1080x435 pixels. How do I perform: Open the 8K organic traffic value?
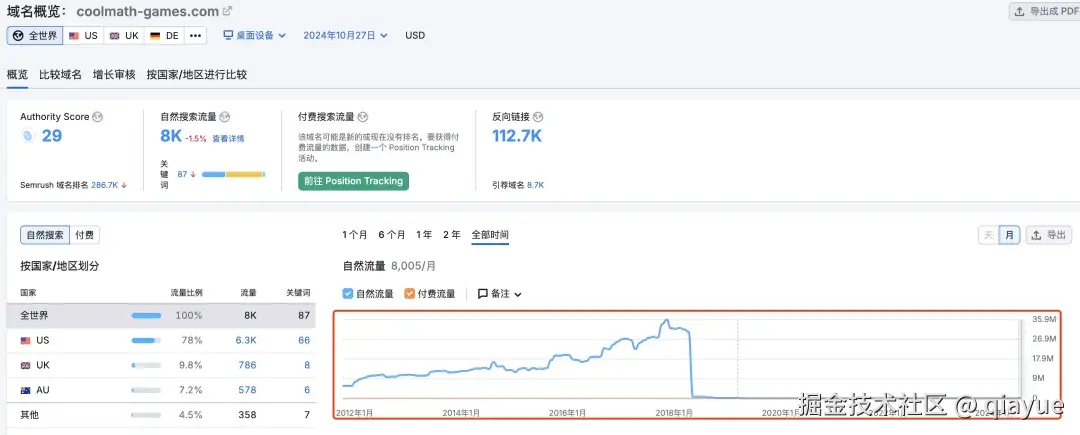[171, 136]
